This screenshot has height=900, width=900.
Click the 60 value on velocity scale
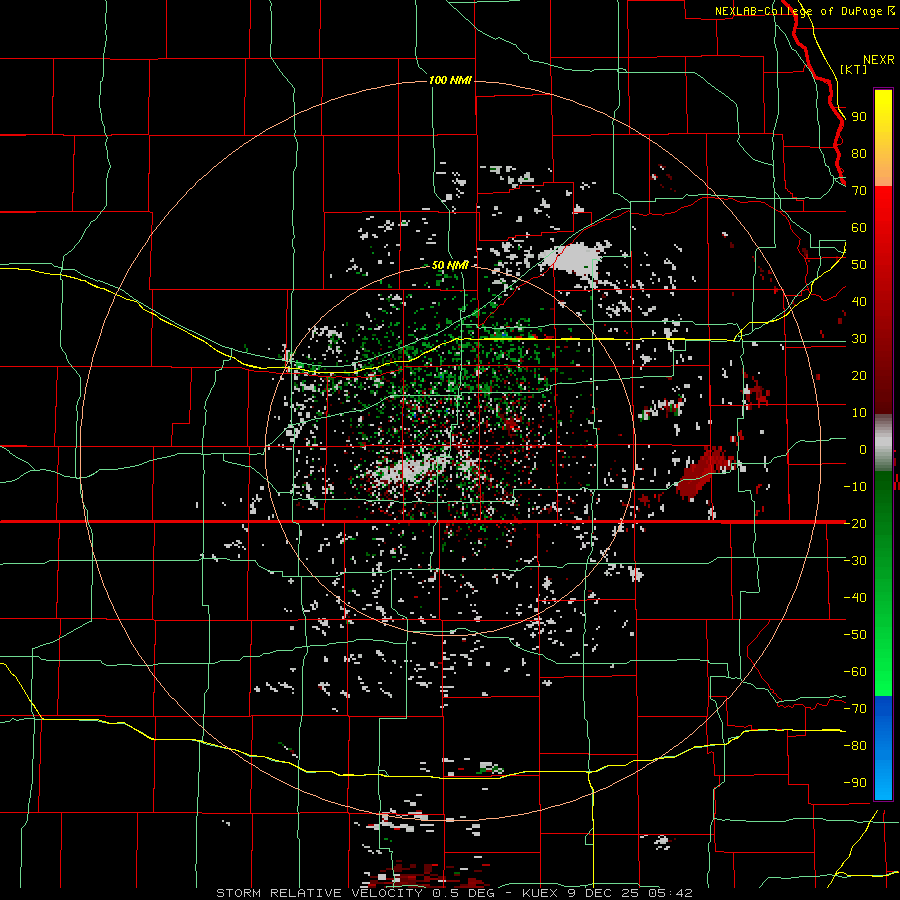tap(859, 228)
